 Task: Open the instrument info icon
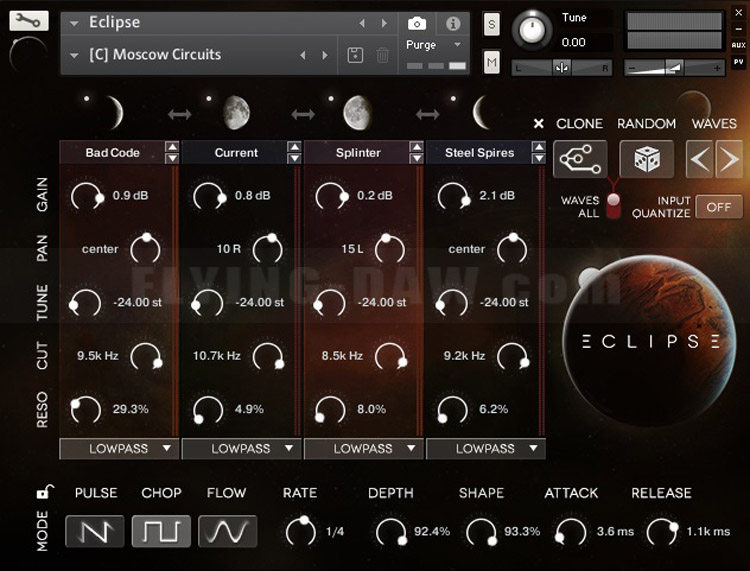pyautogui.click(x=452, y=23)
